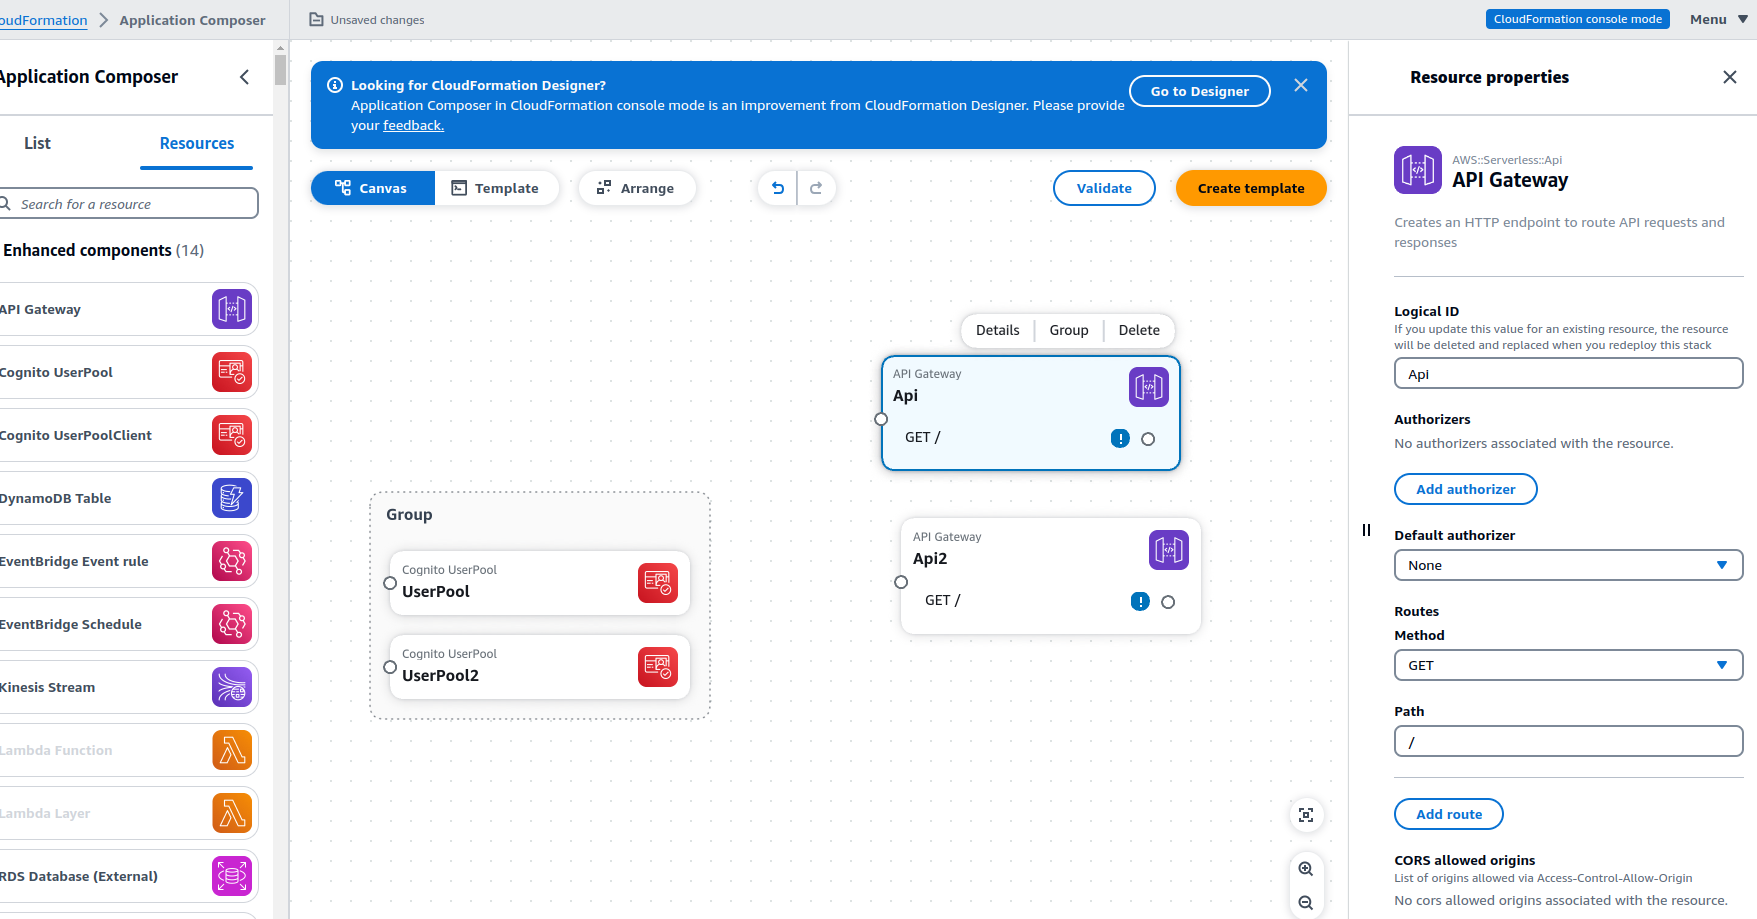Screen dimensions: 1757x919
Task: Click the Api card's left connection port
Action: click(x=881, y=419)
